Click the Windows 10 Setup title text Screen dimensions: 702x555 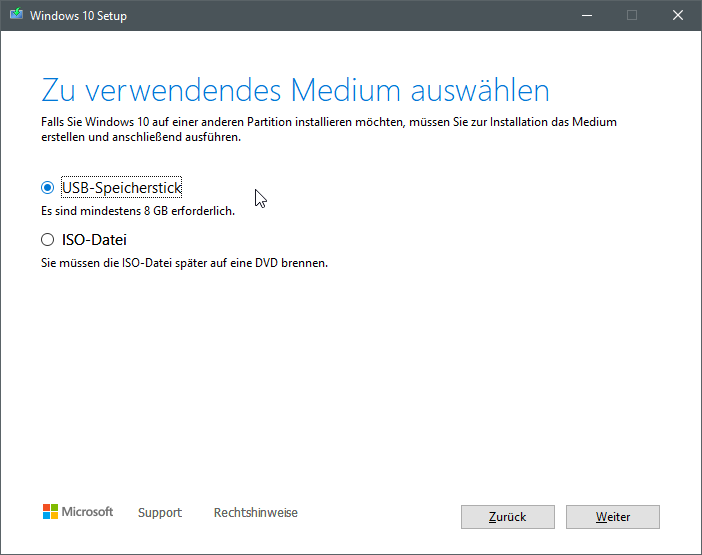coord(78,16)
